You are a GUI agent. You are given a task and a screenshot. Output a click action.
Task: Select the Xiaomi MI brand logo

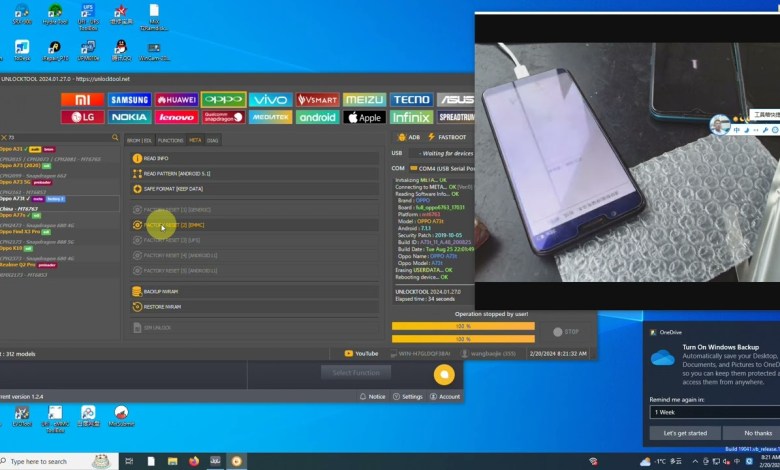click(83, 100)
